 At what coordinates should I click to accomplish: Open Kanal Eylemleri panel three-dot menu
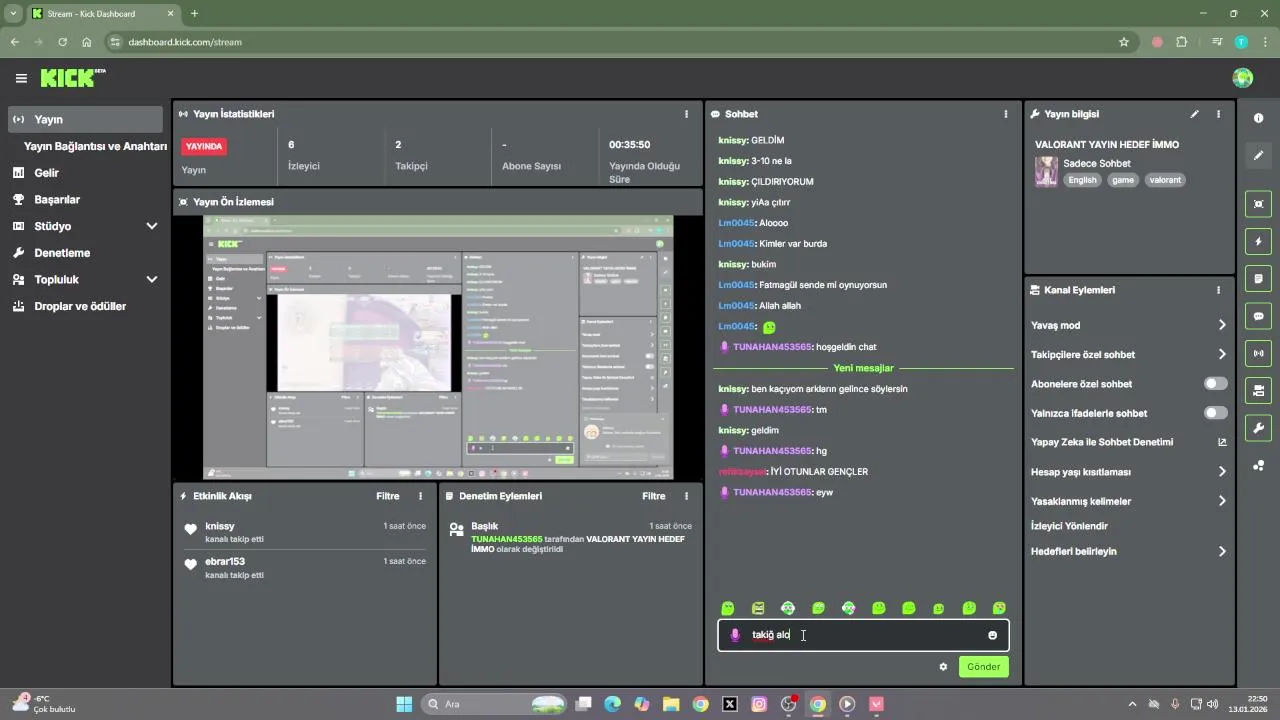(x=1218, y=290)
